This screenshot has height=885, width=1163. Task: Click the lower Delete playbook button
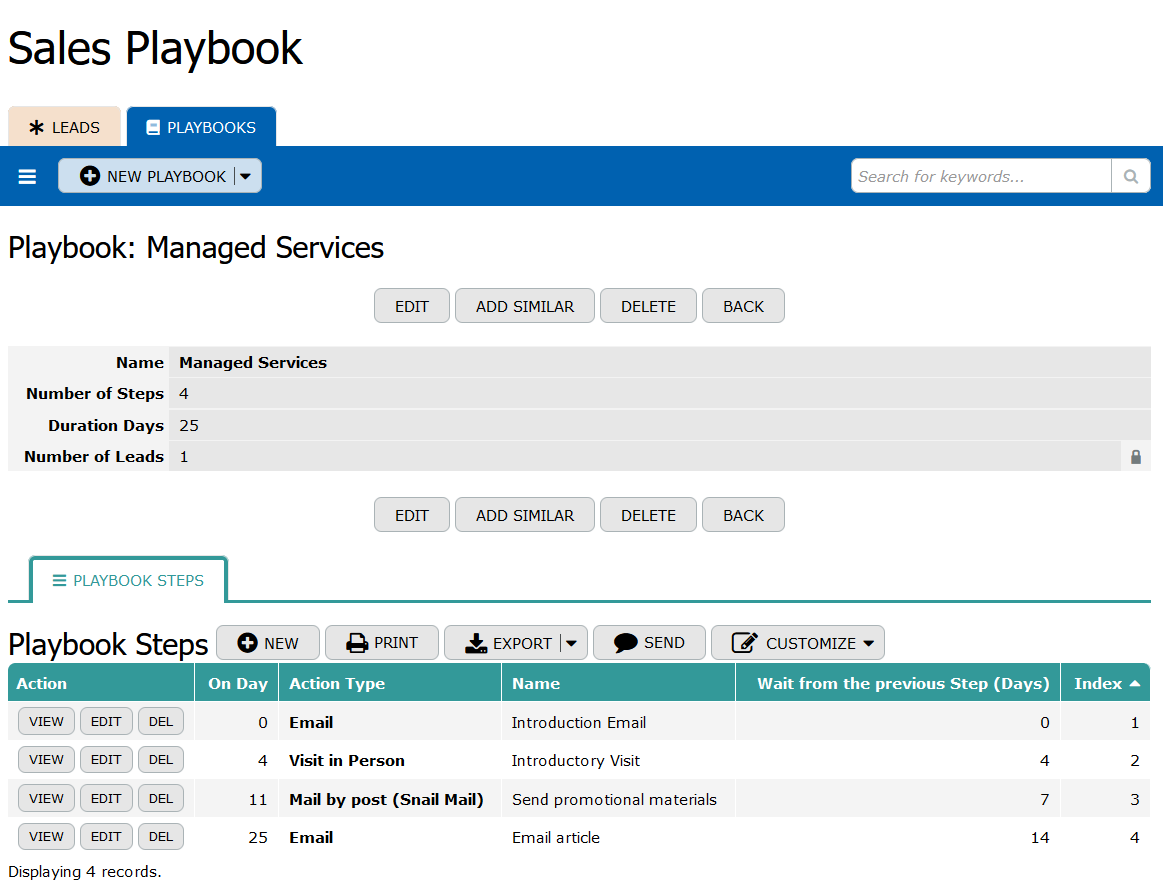(x=648, y=516)
